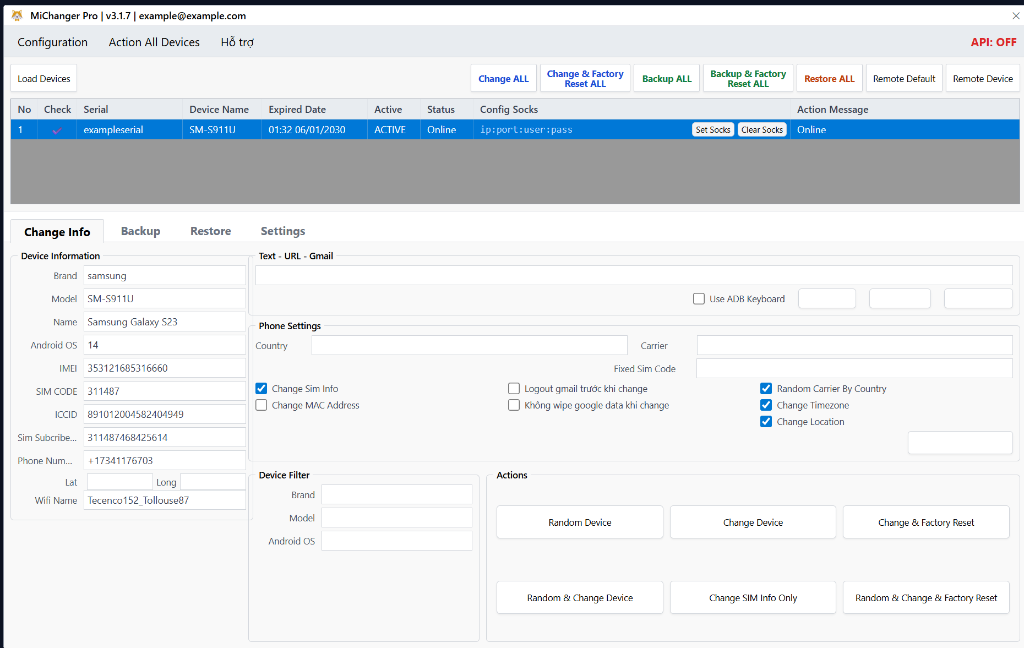Close the MiChanger Pro window
The image size is (1024, 648).
pyautogui.click(x=1016, y=15)
